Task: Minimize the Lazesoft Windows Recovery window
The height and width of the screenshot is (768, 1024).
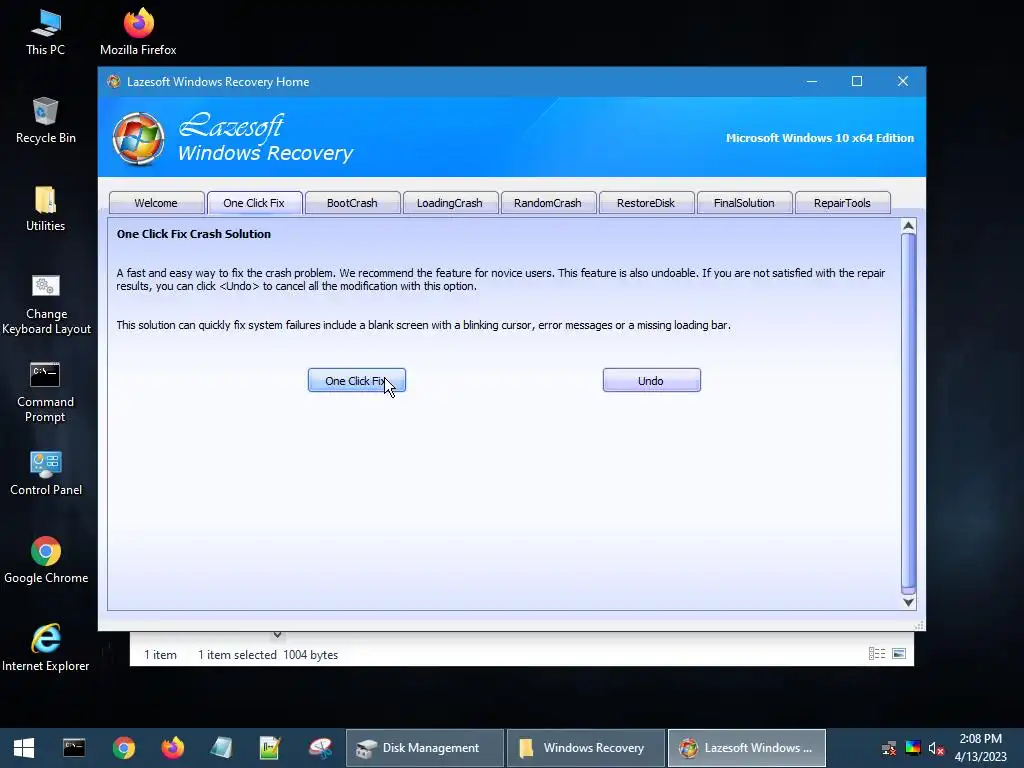Action: click(812, 82)
